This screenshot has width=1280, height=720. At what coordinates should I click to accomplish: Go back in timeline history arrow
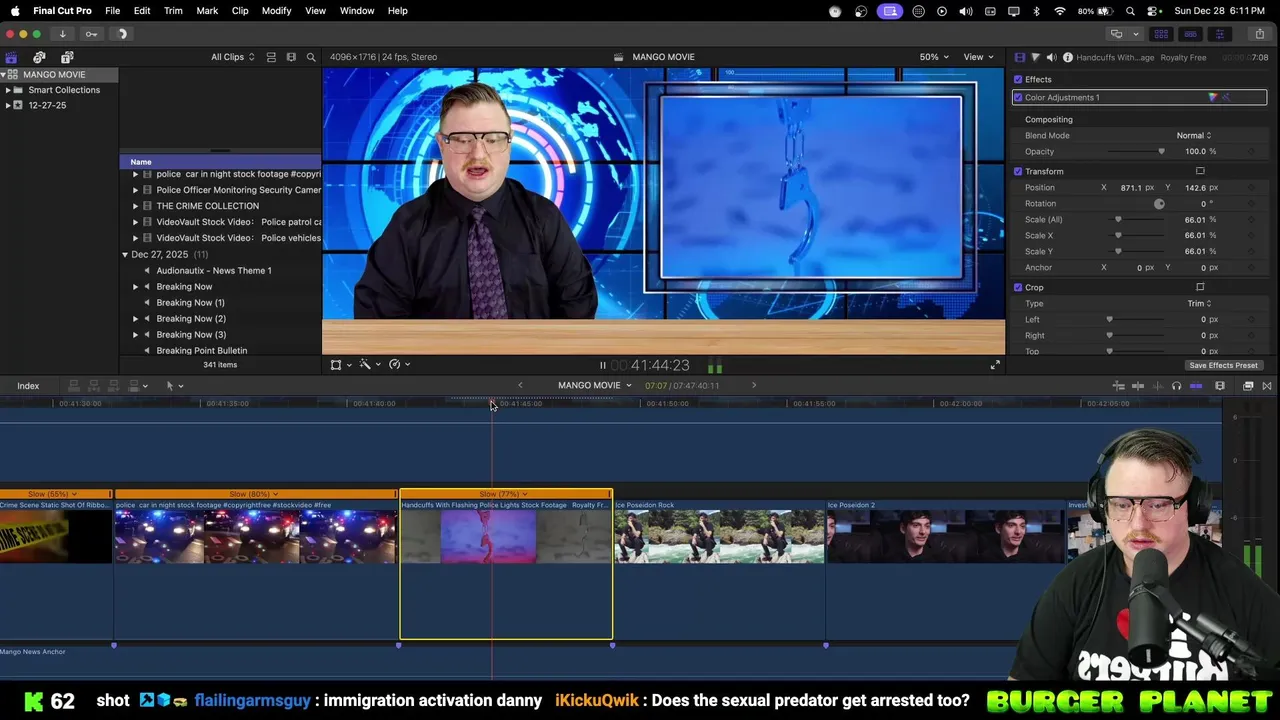coord(520,386)
